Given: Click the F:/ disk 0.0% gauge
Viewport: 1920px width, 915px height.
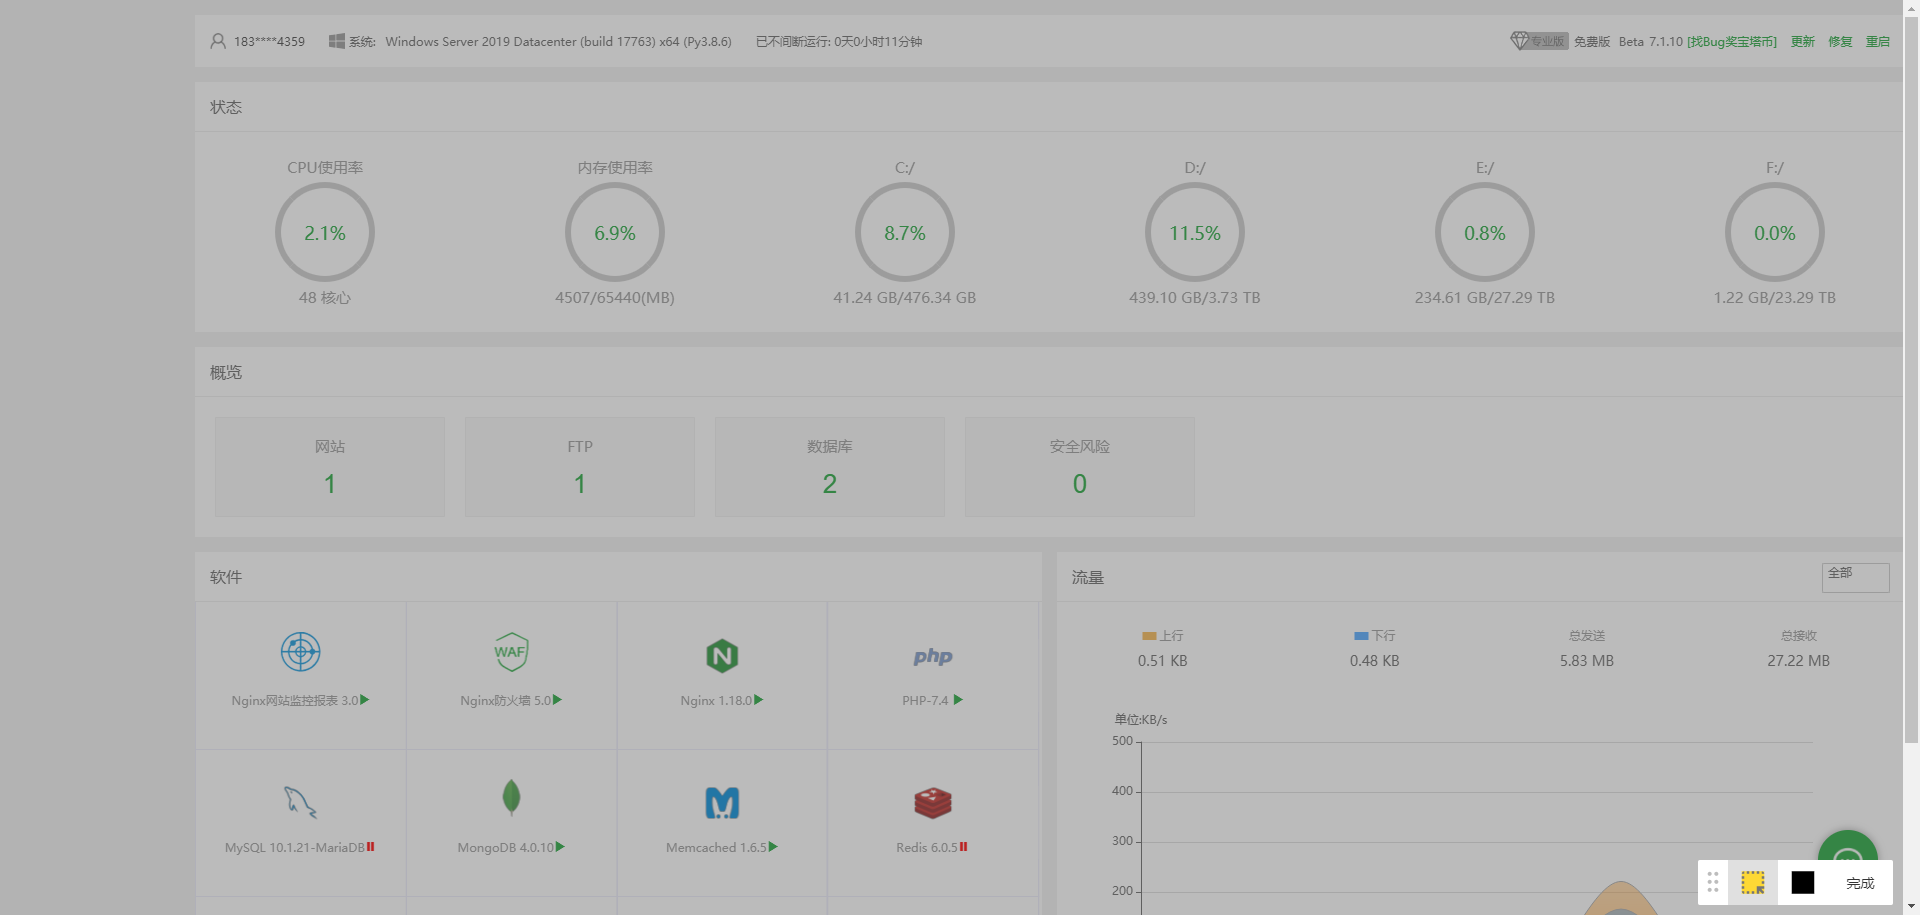Looking at the screenshot, I should [x=1775, y=233].
